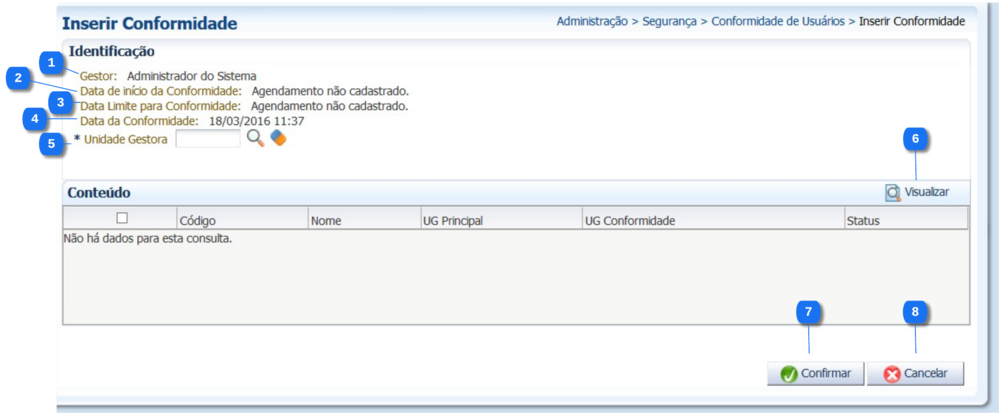
Task: Confirm the form with the Confirmar button
Action: (815, 373)
